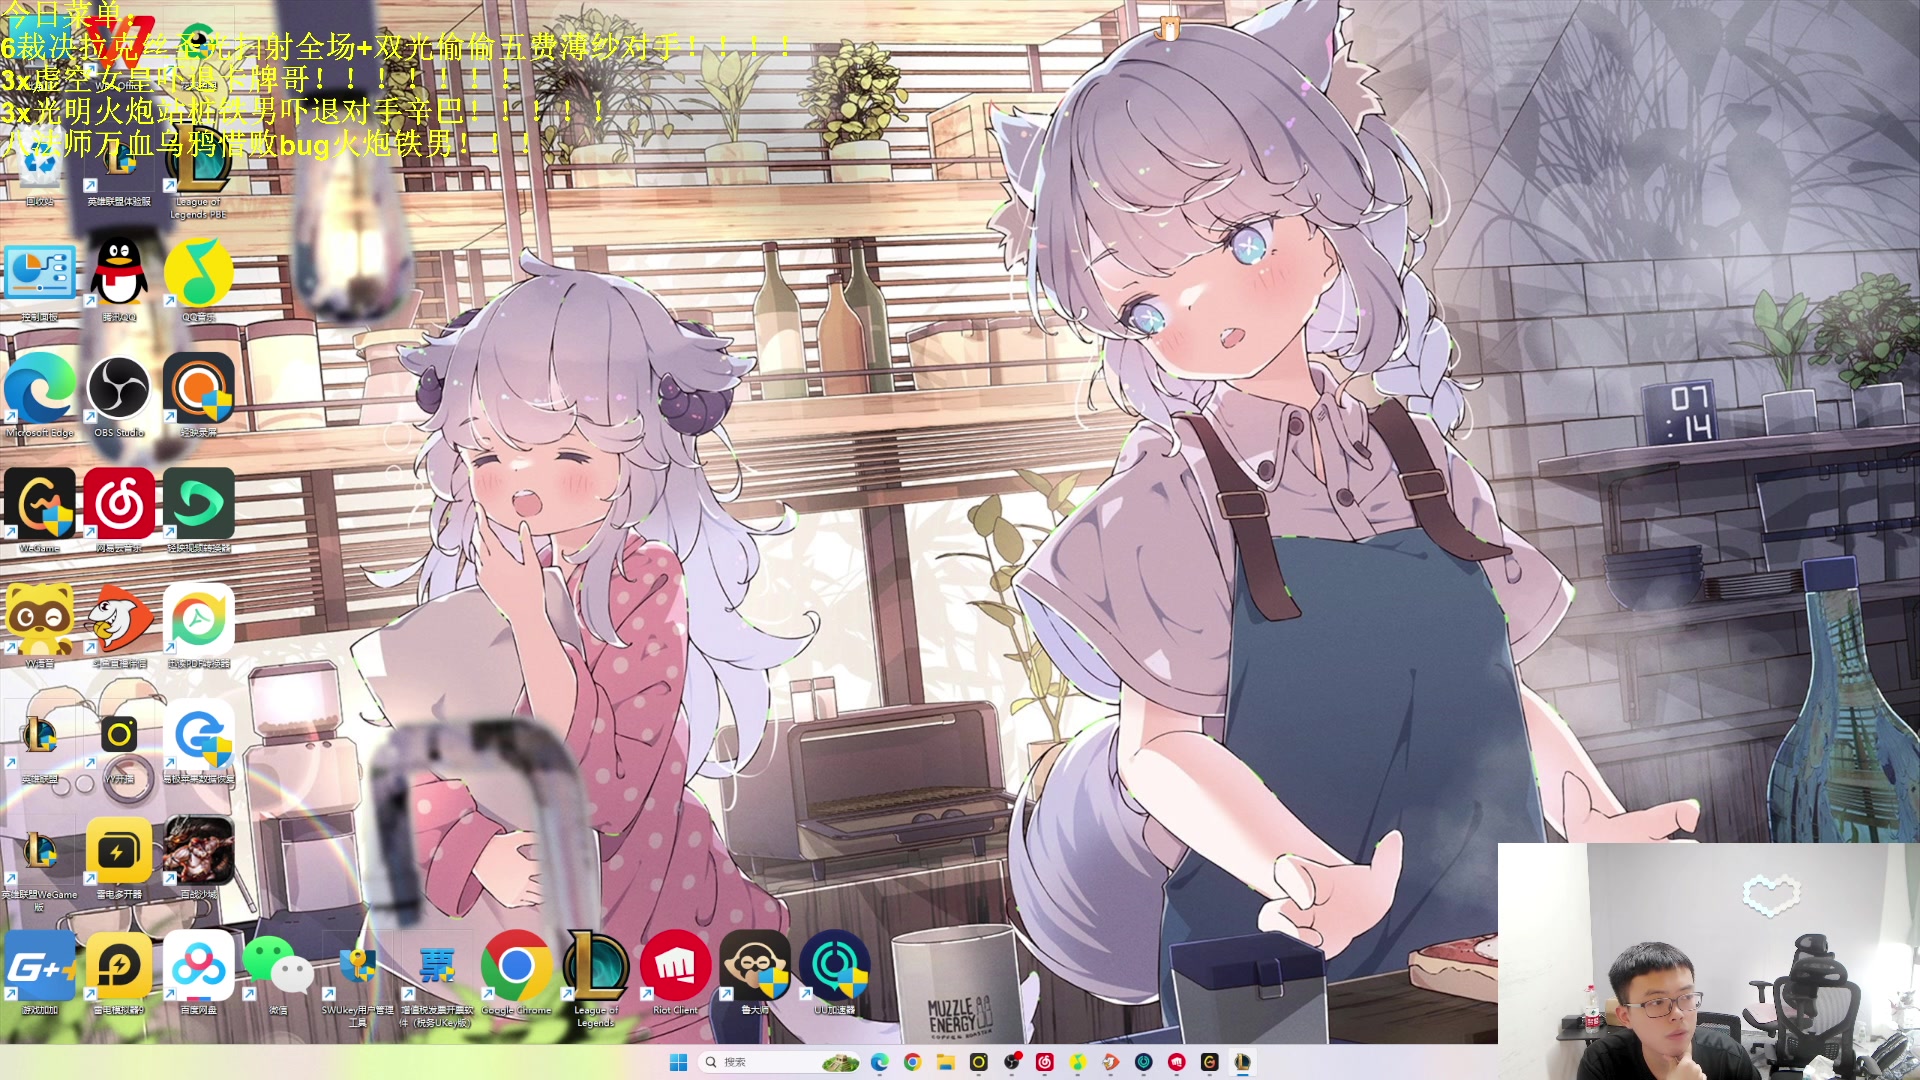Switch to YY开播 in the taskbar
1920x1080 pixels.
coord(978,1062)
